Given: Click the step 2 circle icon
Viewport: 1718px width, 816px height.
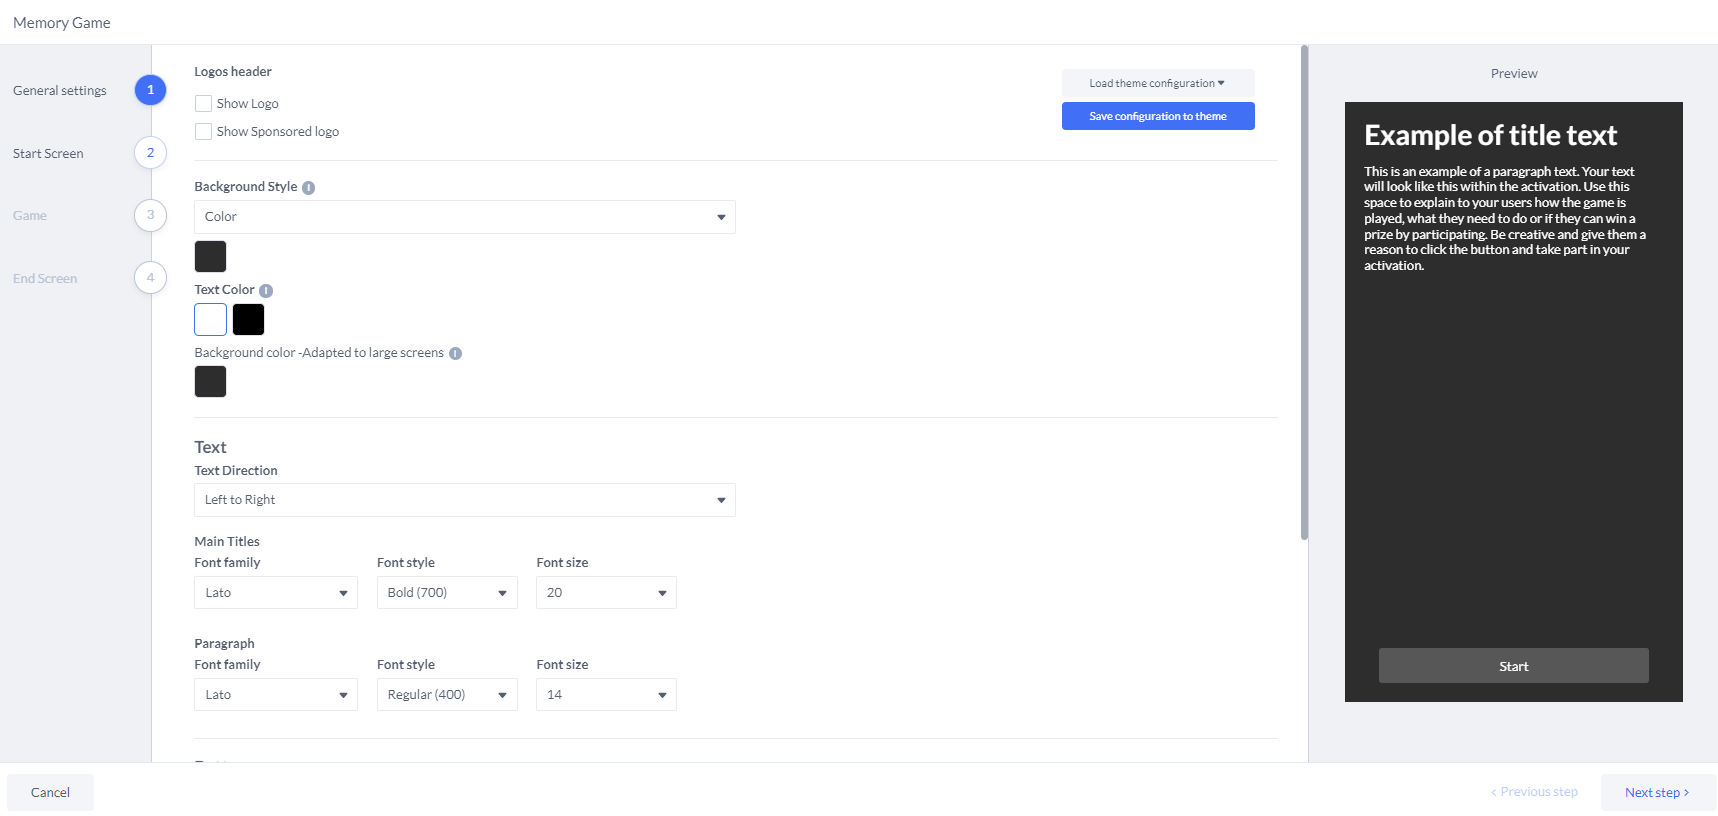Looking at the screenshot, I should (150, 153).
